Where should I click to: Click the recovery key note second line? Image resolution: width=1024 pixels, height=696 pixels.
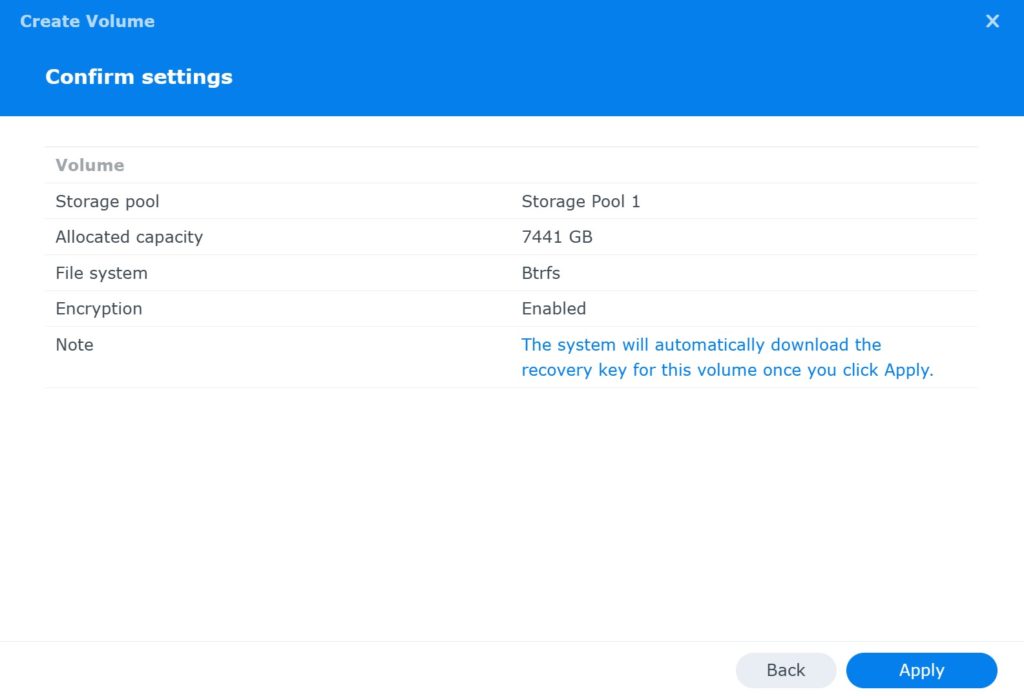[726, 370]
